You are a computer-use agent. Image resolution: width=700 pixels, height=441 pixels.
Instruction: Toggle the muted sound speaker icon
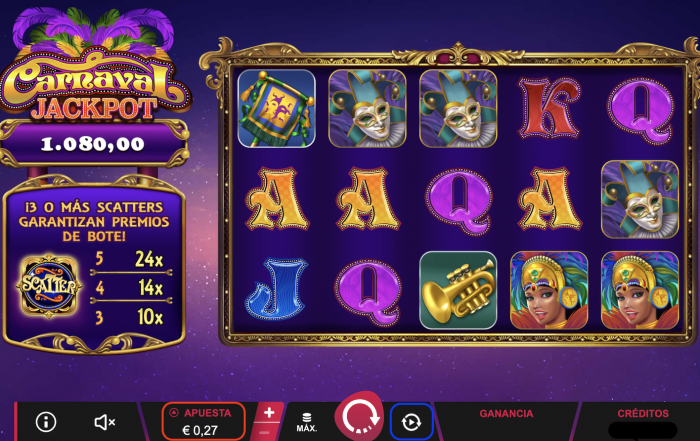click(x=105, y=422)
